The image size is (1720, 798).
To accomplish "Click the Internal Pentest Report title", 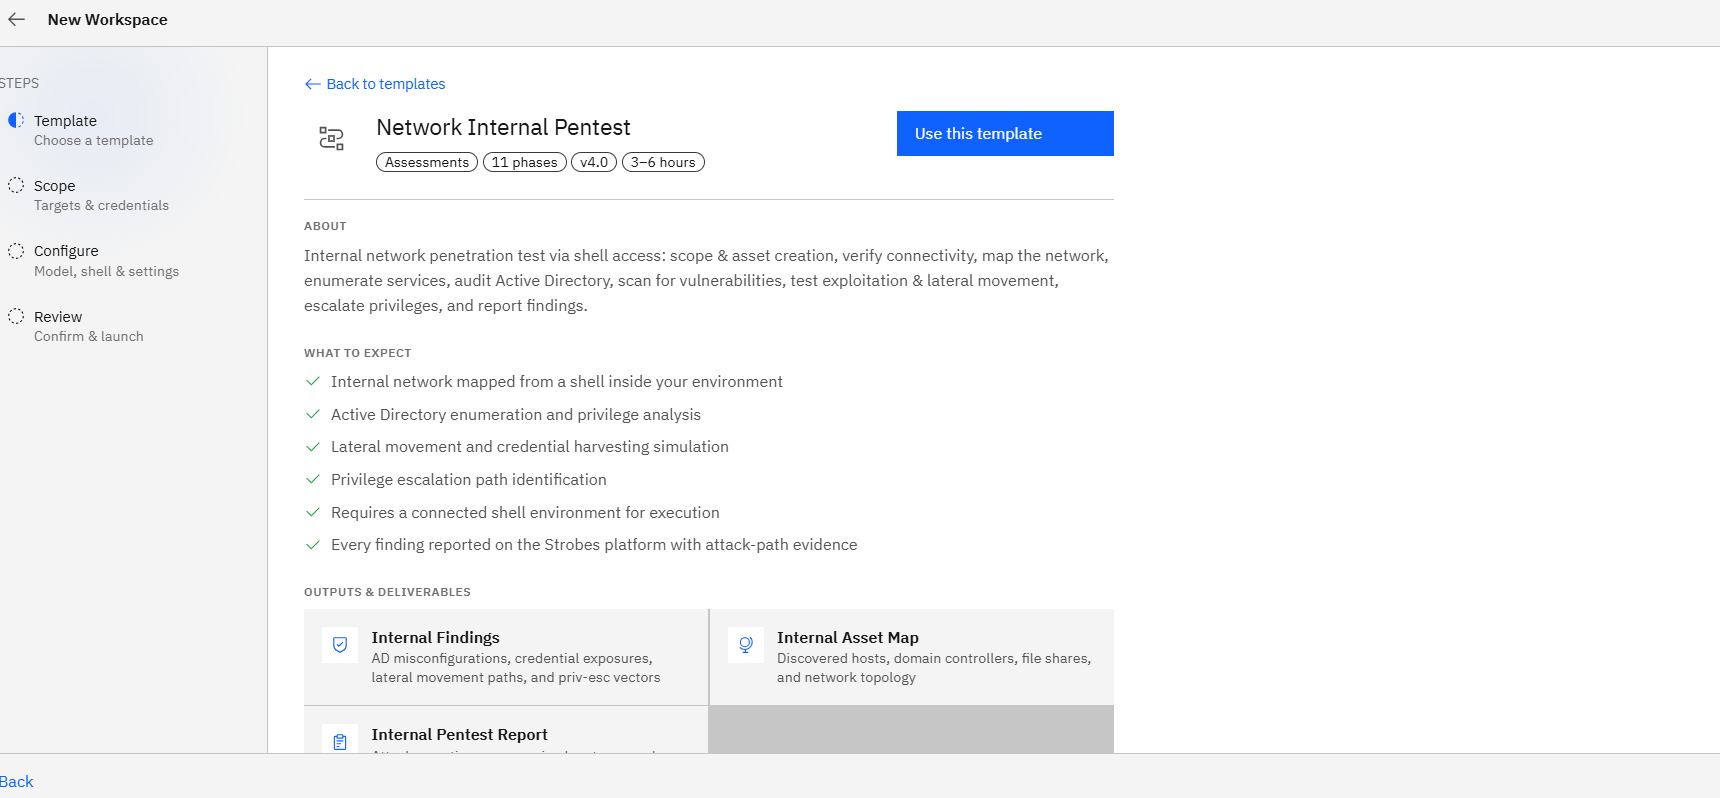I will coord(459,734).
